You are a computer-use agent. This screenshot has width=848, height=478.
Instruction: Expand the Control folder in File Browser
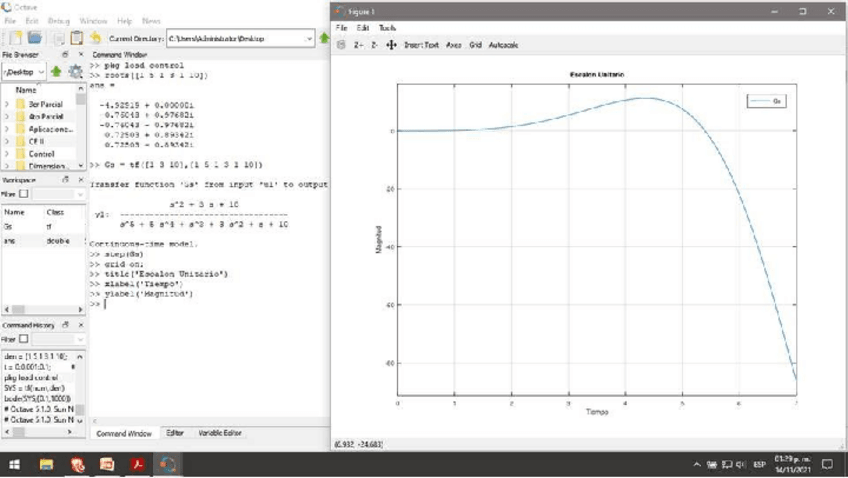click(x=7, y=154)
